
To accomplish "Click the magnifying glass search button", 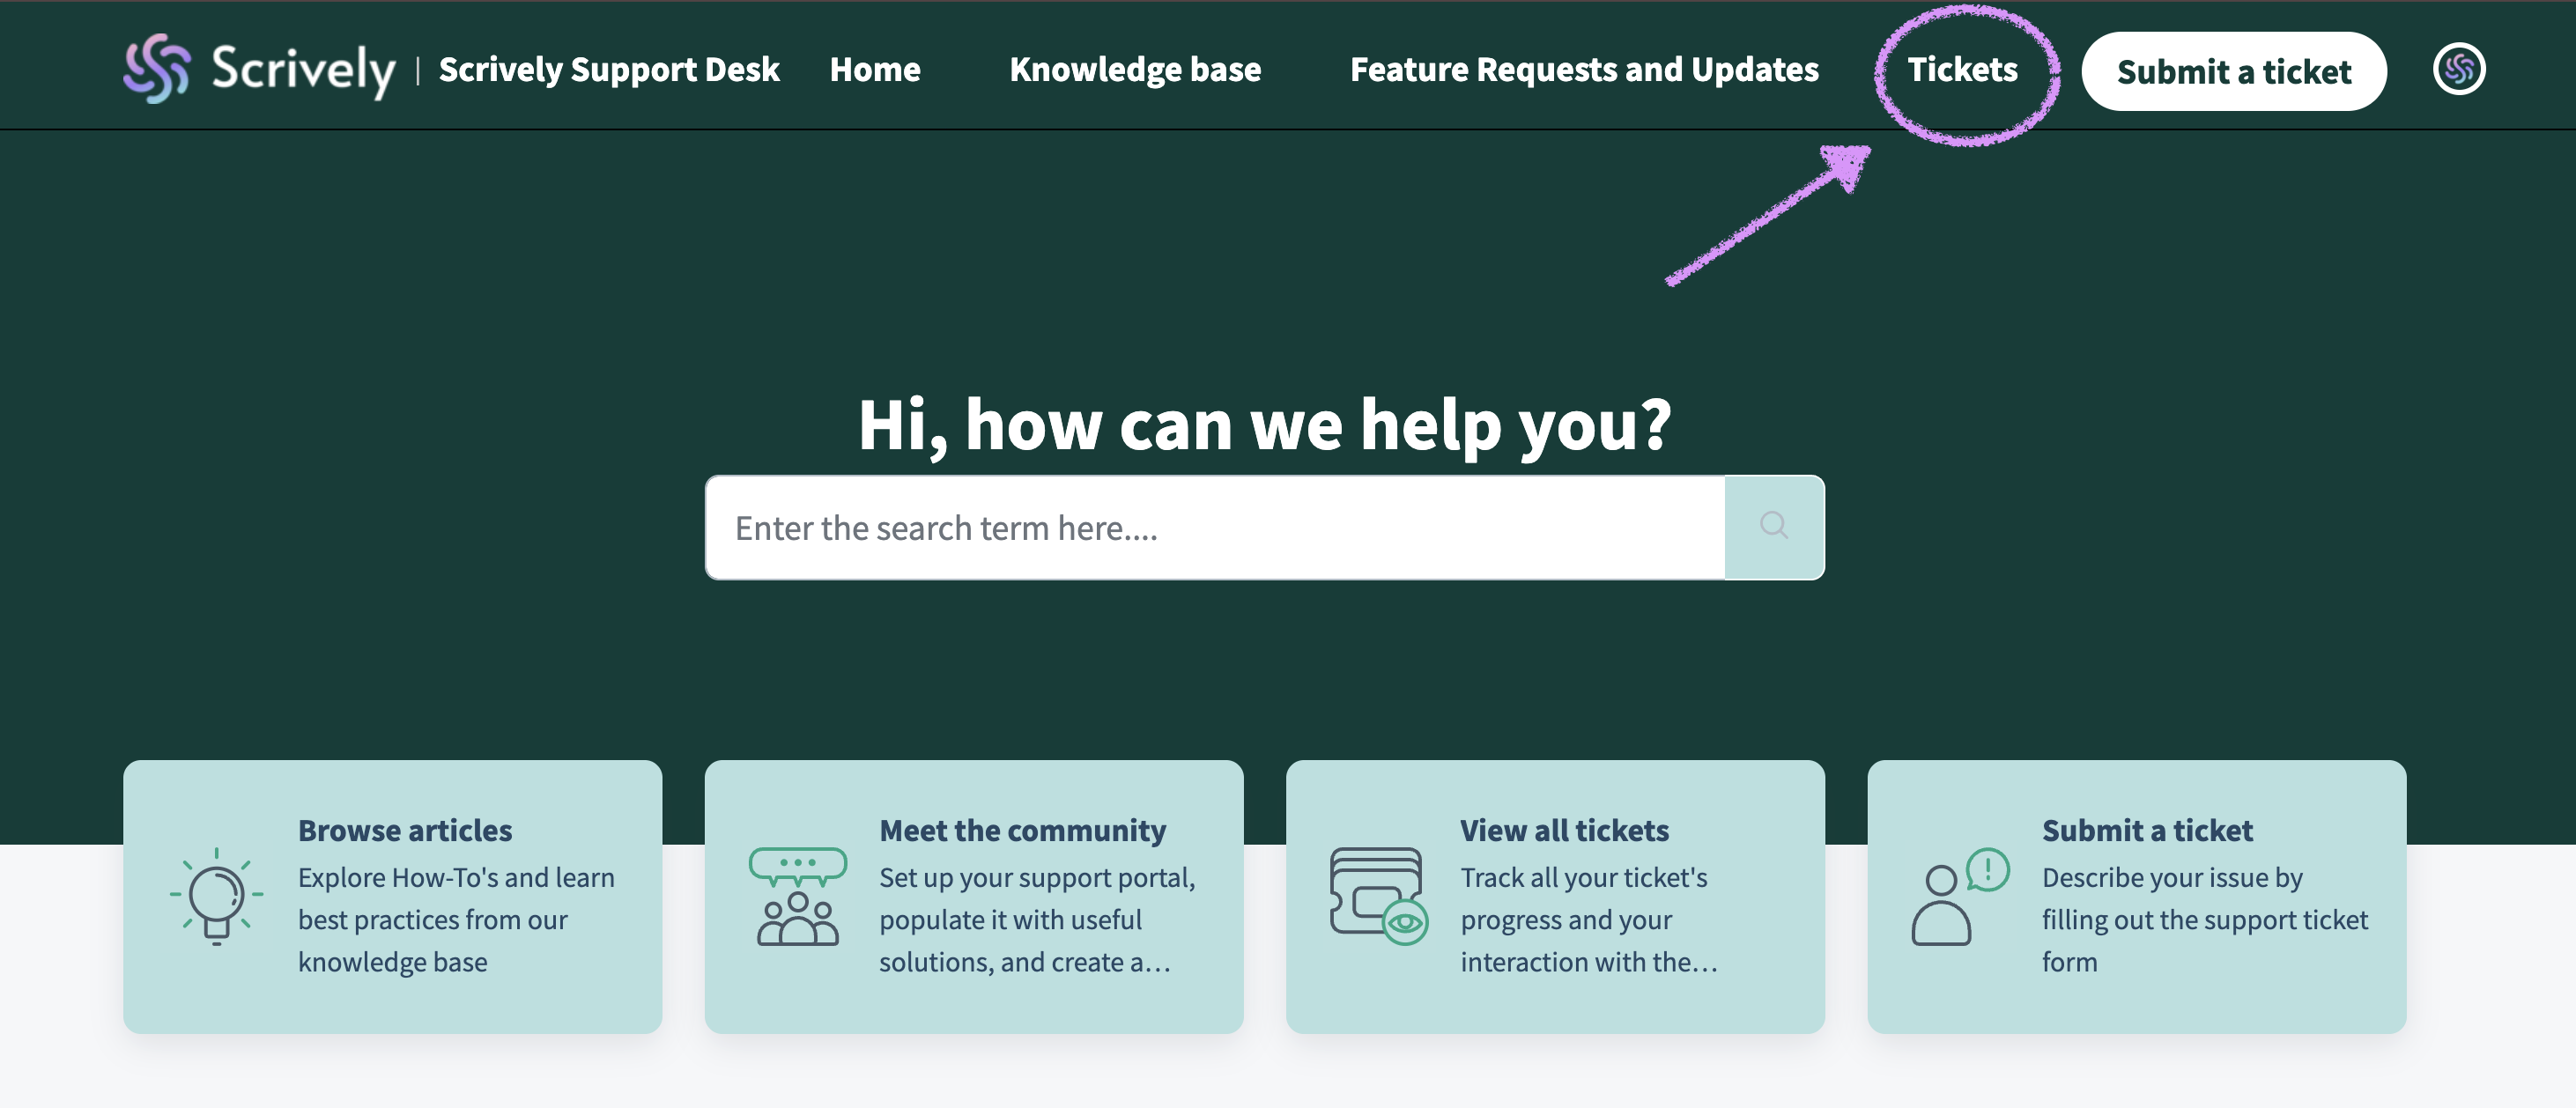I will [x=1773, y=527].
